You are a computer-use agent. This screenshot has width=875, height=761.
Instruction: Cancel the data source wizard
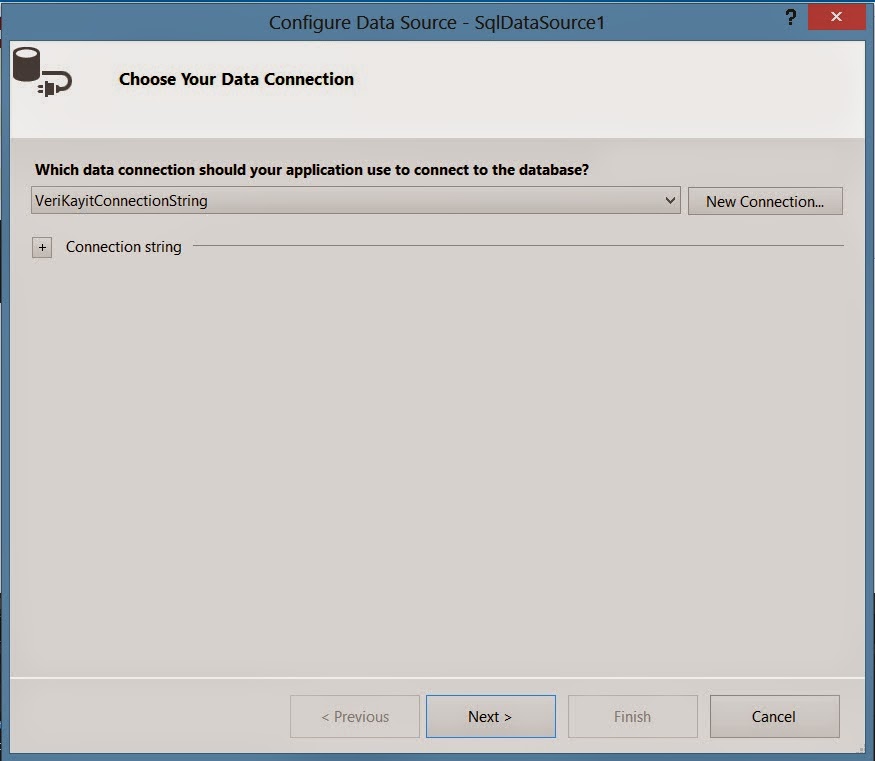click(x=774, y=716)
